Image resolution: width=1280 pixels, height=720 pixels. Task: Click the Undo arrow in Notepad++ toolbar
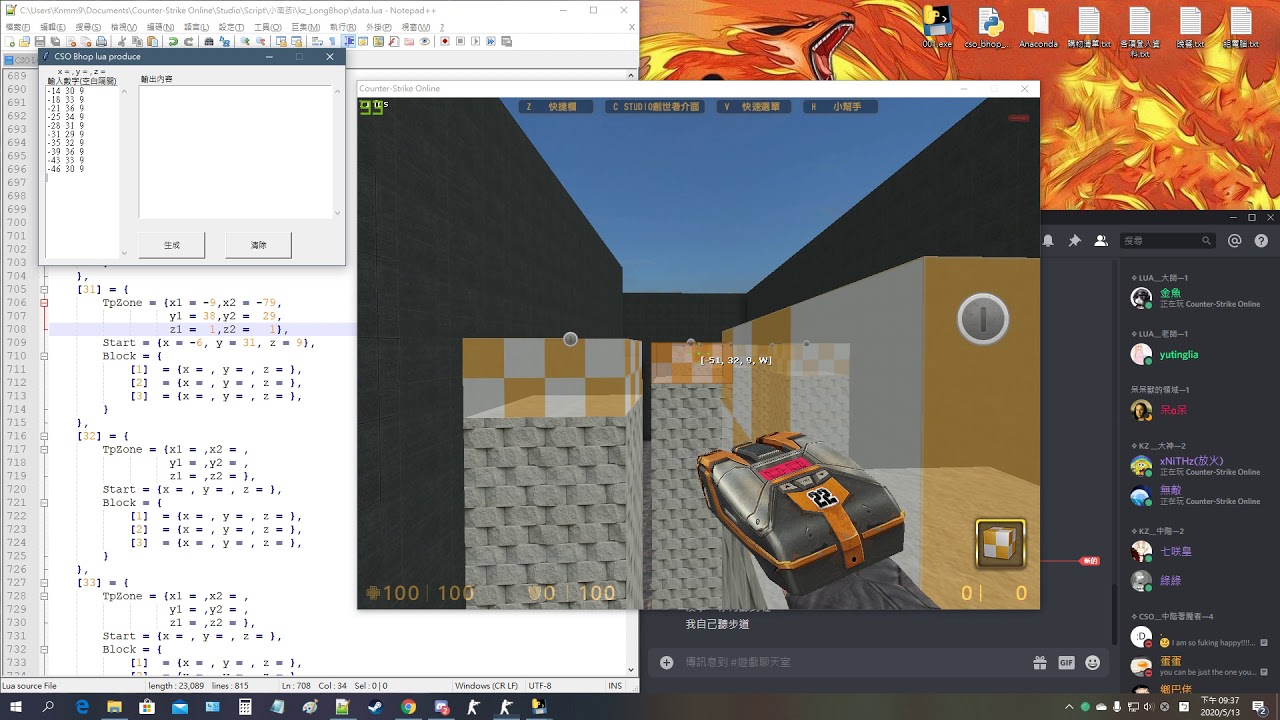coord(173,41)
